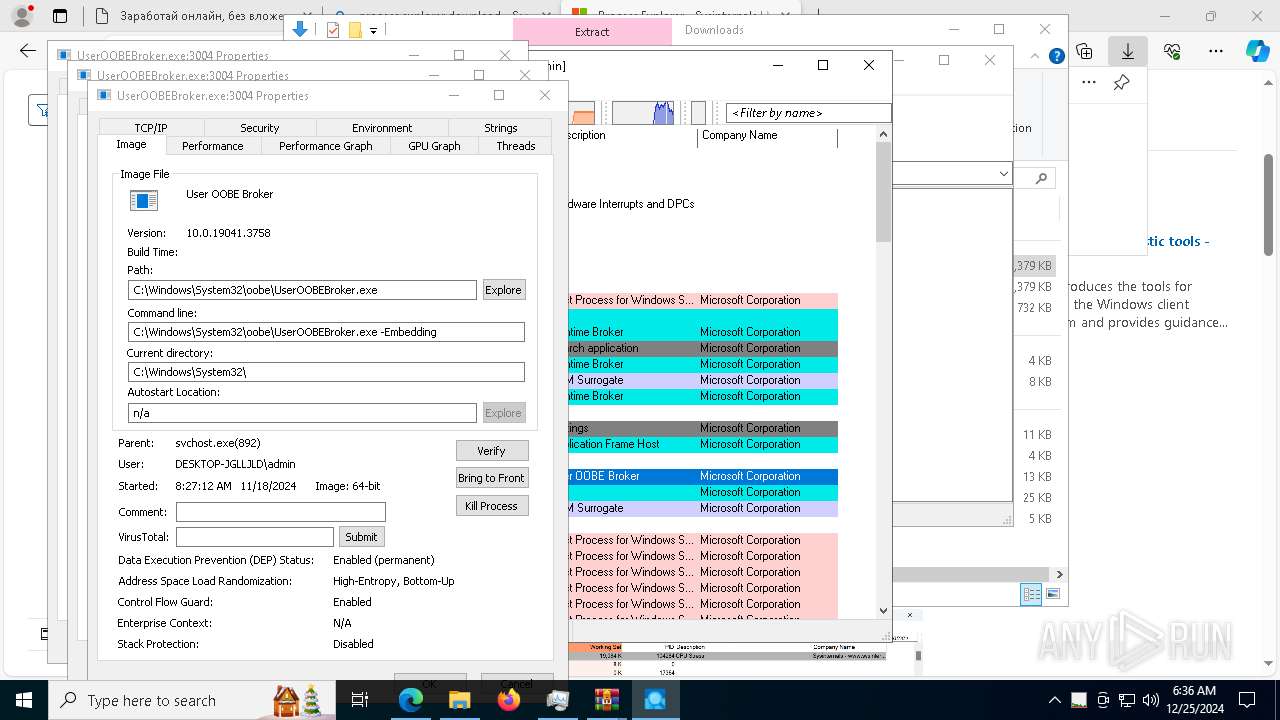Open the Edge Downloads toolbar icon
This screenshot has width=1280, height=720.
point(1128,51)
